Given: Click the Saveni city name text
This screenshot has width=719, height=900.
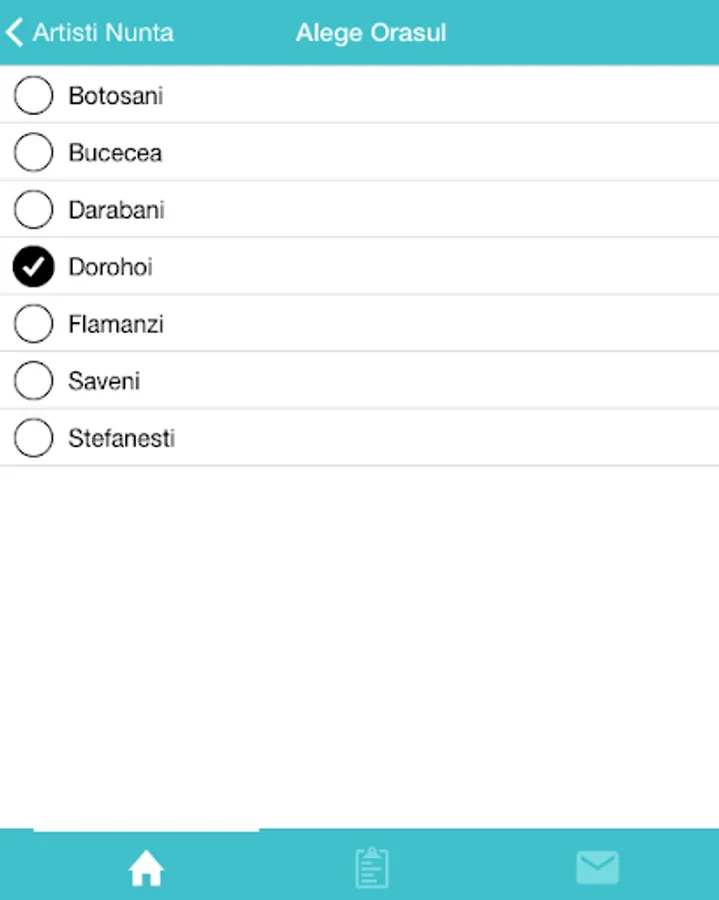Looking at the screenshot, I should point(104,381).
